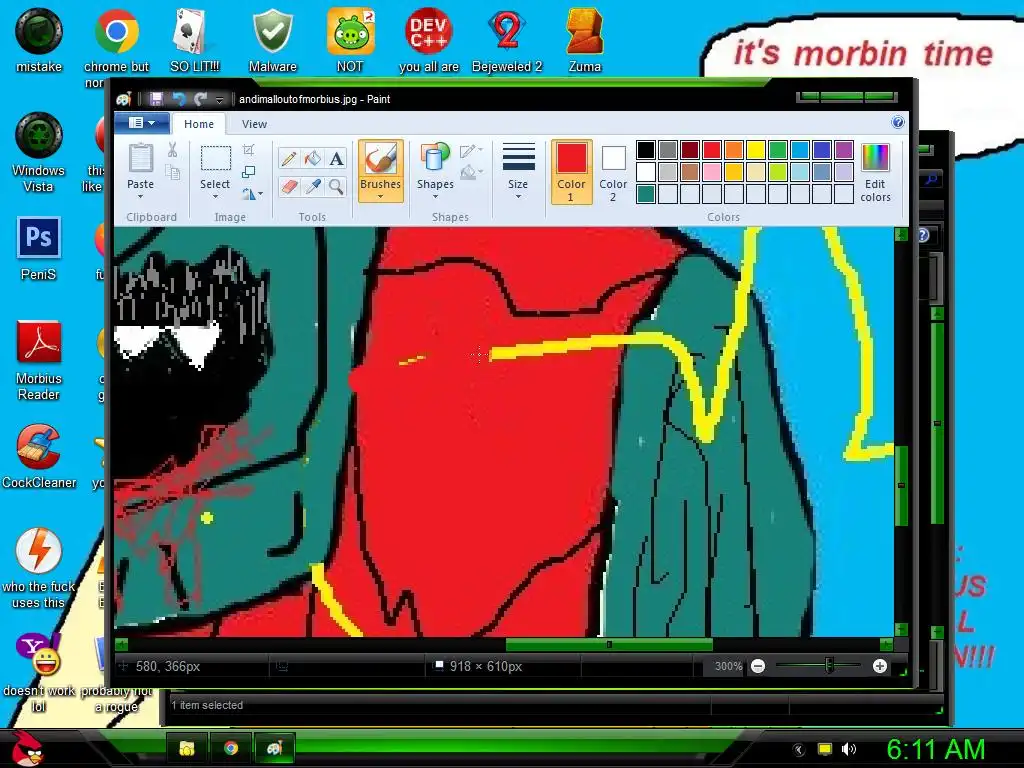This screenshot has width=1024, height=768.
Task: Open the Edit colors dialog
Action: pyautogui.click(x=875, y=172)
